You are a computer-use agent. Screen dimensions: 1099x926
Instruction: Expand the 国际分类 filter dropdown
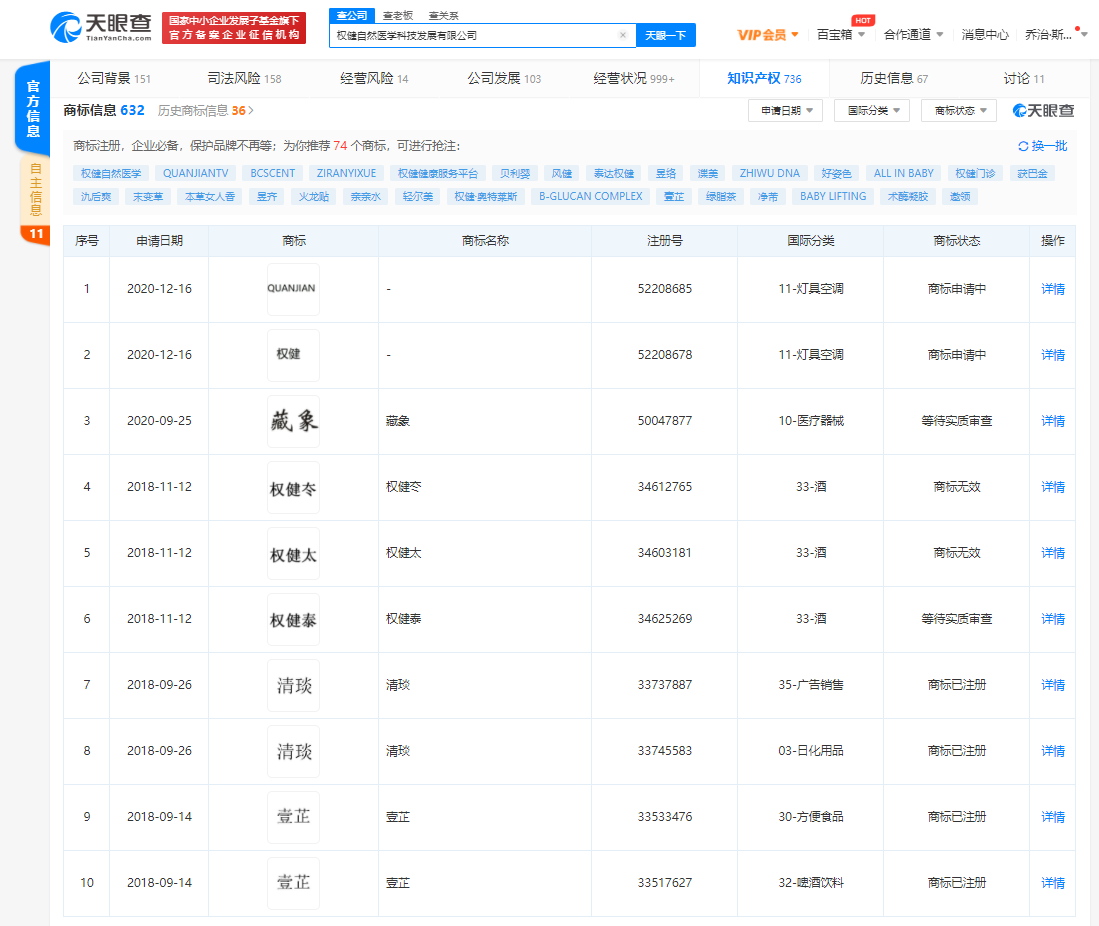872,111
